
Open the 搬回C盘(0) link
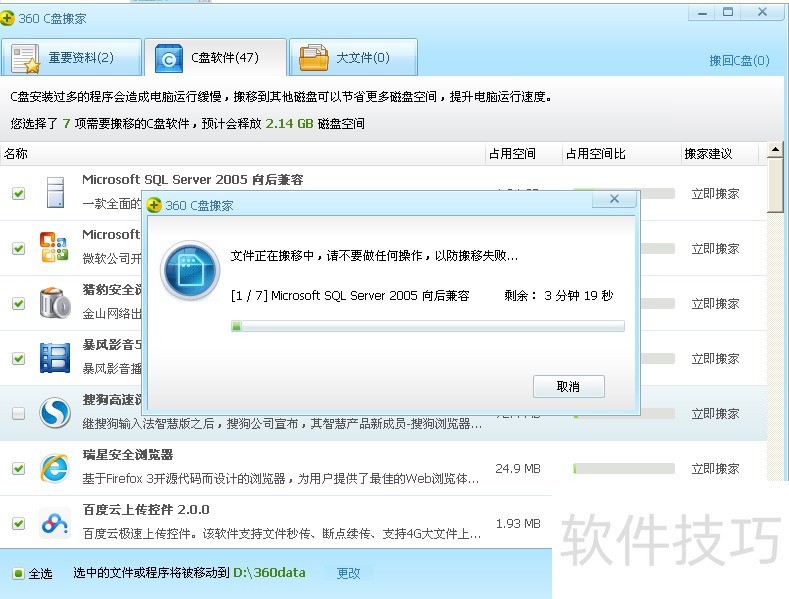739,60
